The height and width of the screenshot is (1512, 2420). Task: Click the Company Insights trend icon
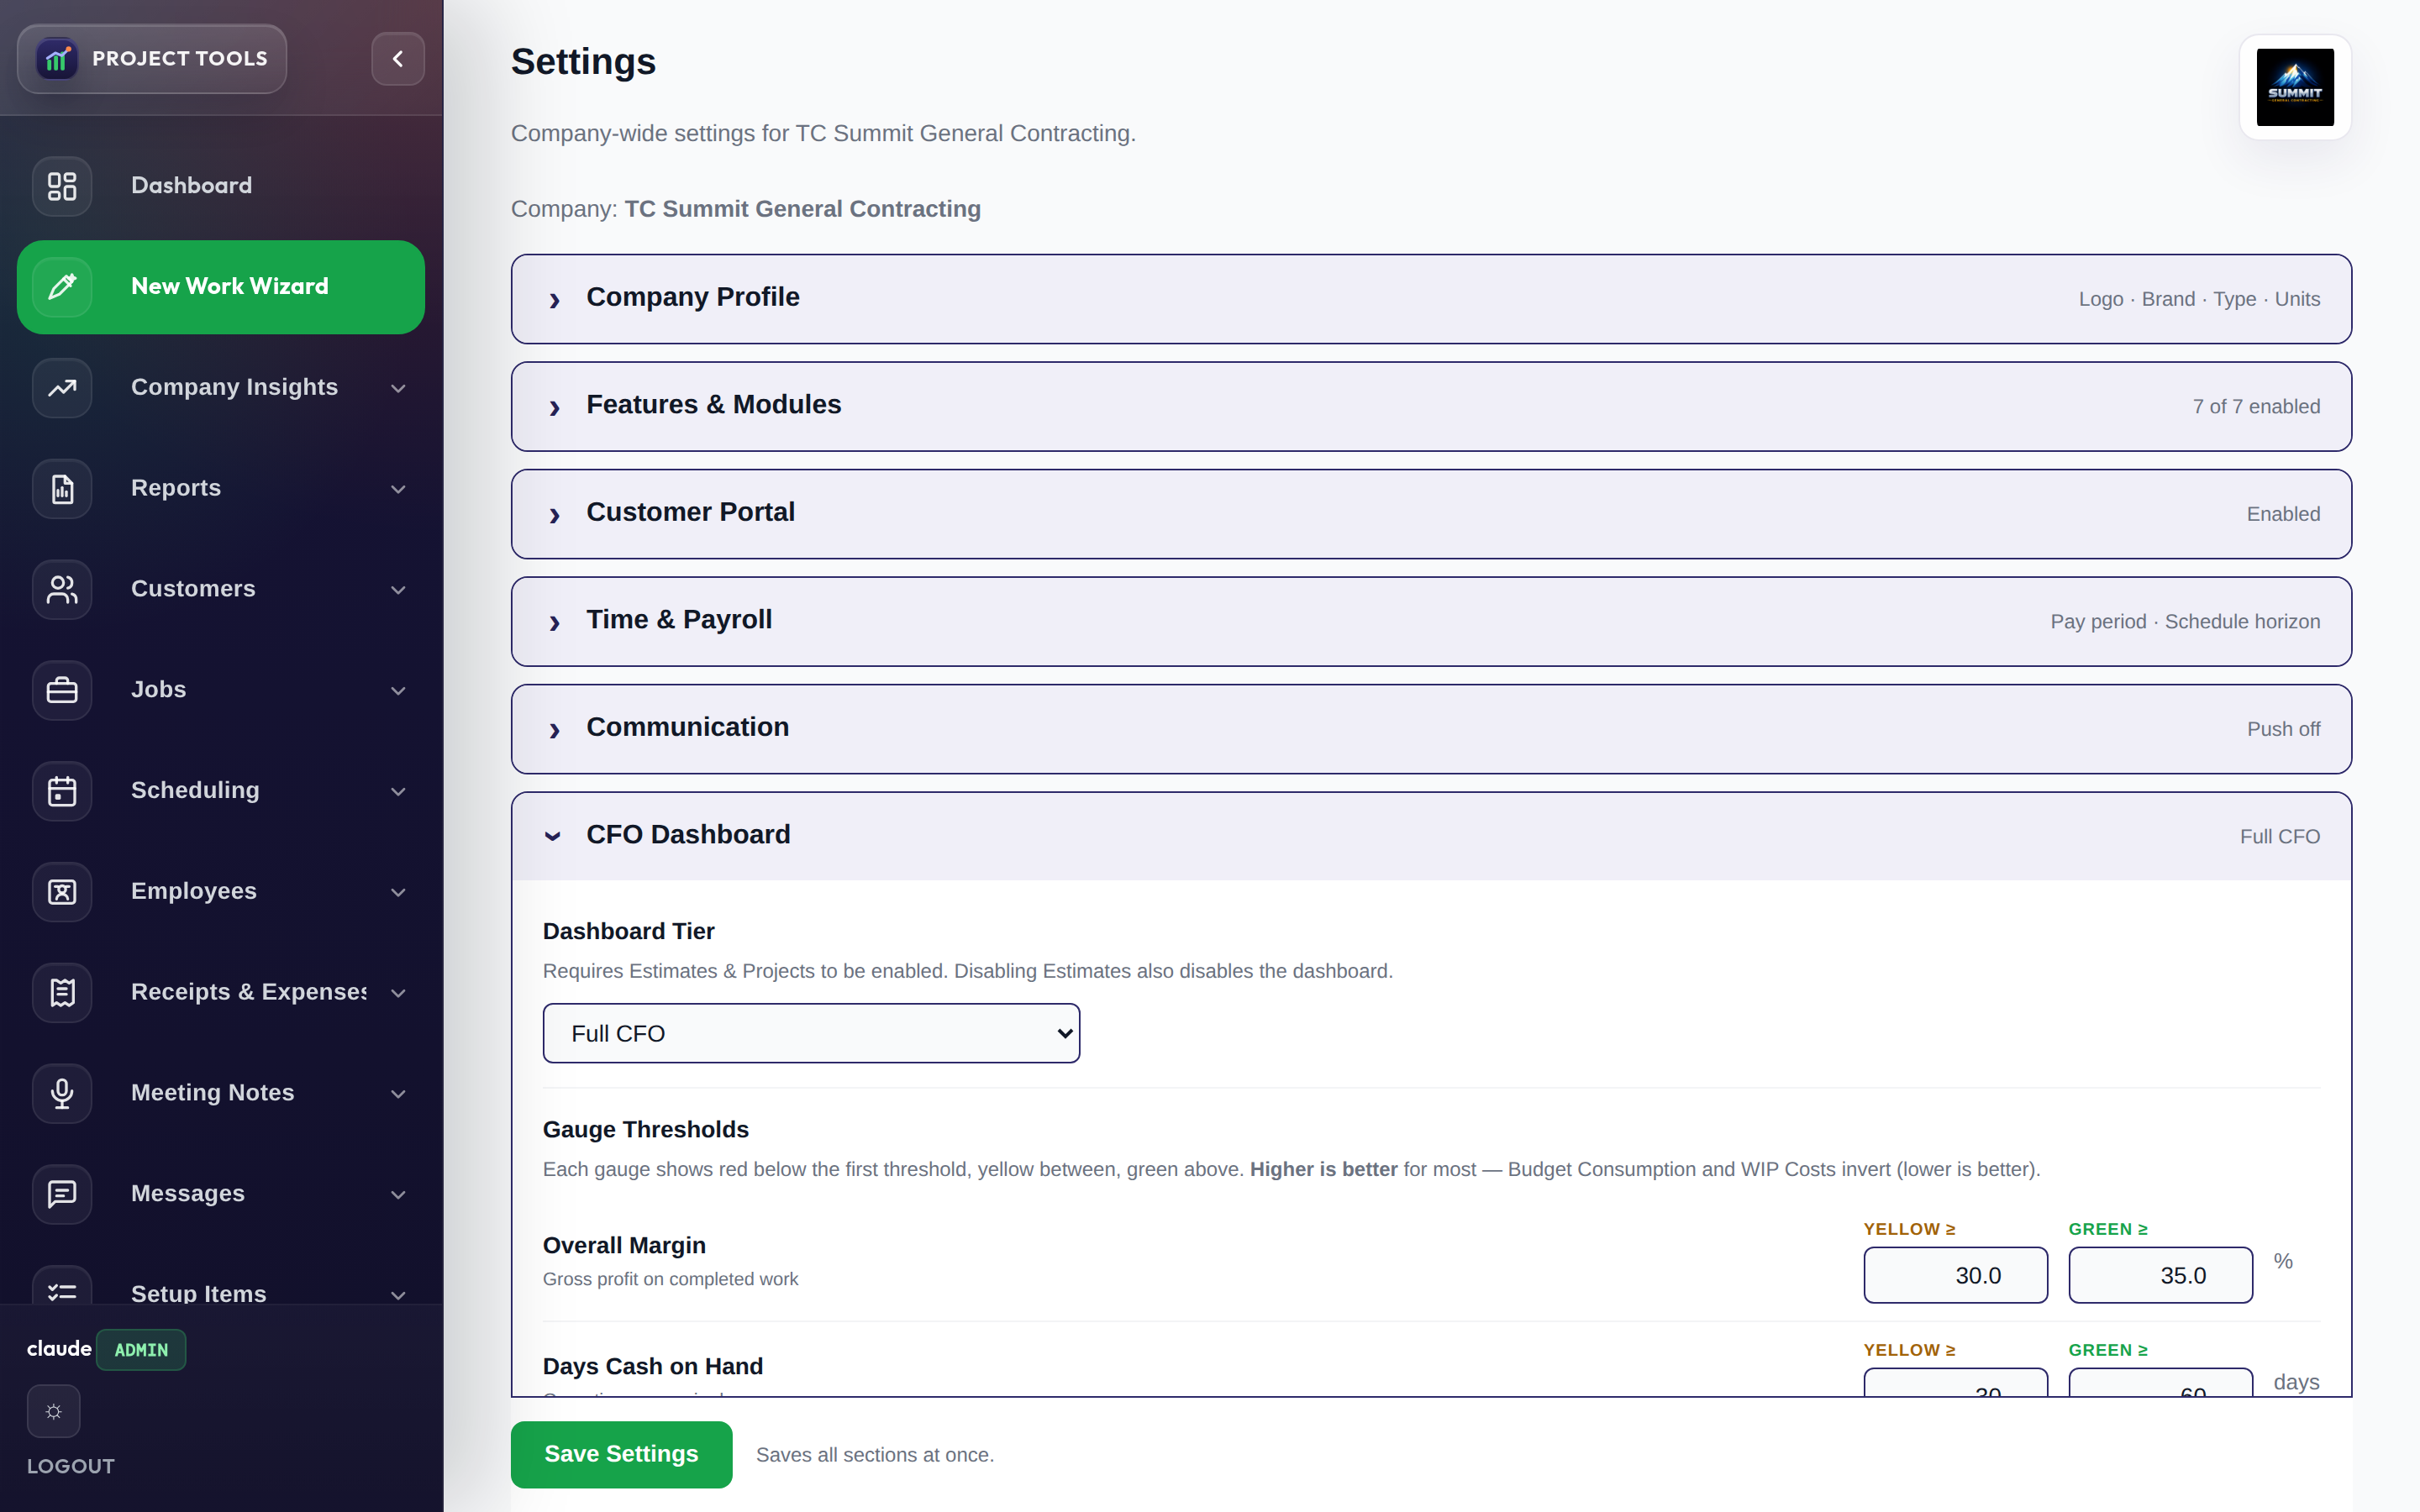(x=62, y=388)
